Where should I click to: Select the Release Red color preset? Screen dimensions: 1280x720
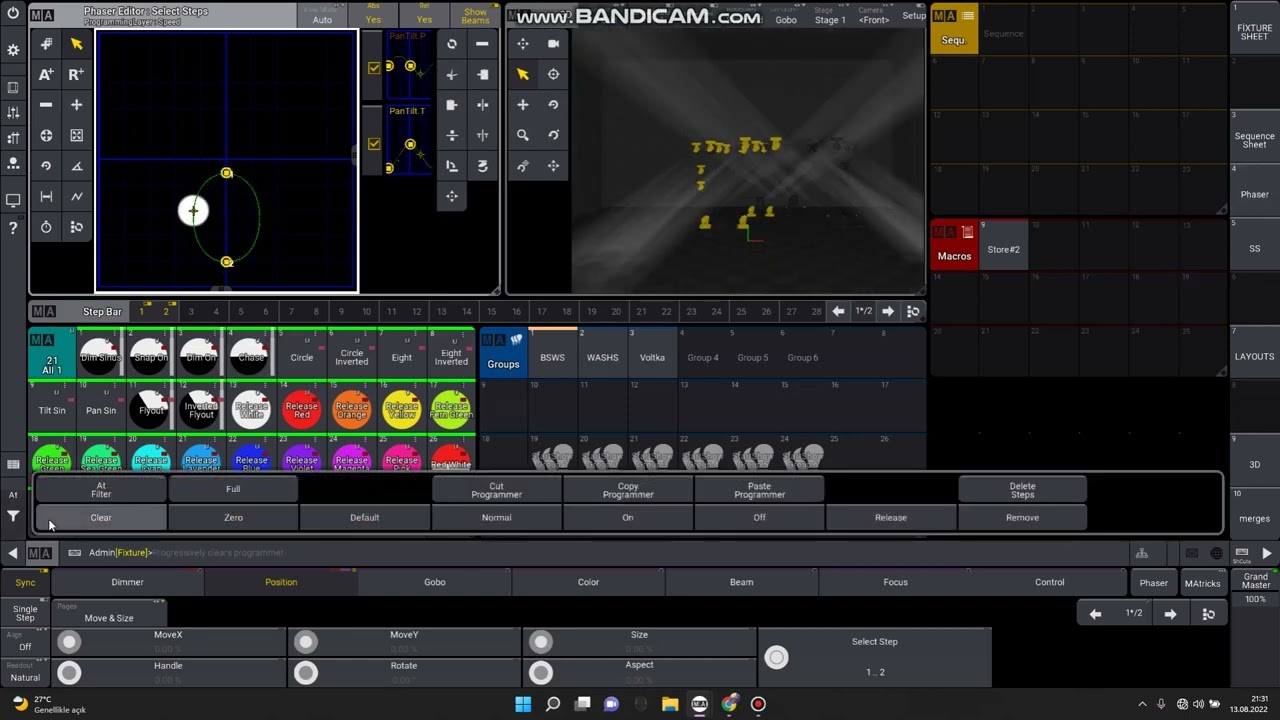(x=301, y=410)
